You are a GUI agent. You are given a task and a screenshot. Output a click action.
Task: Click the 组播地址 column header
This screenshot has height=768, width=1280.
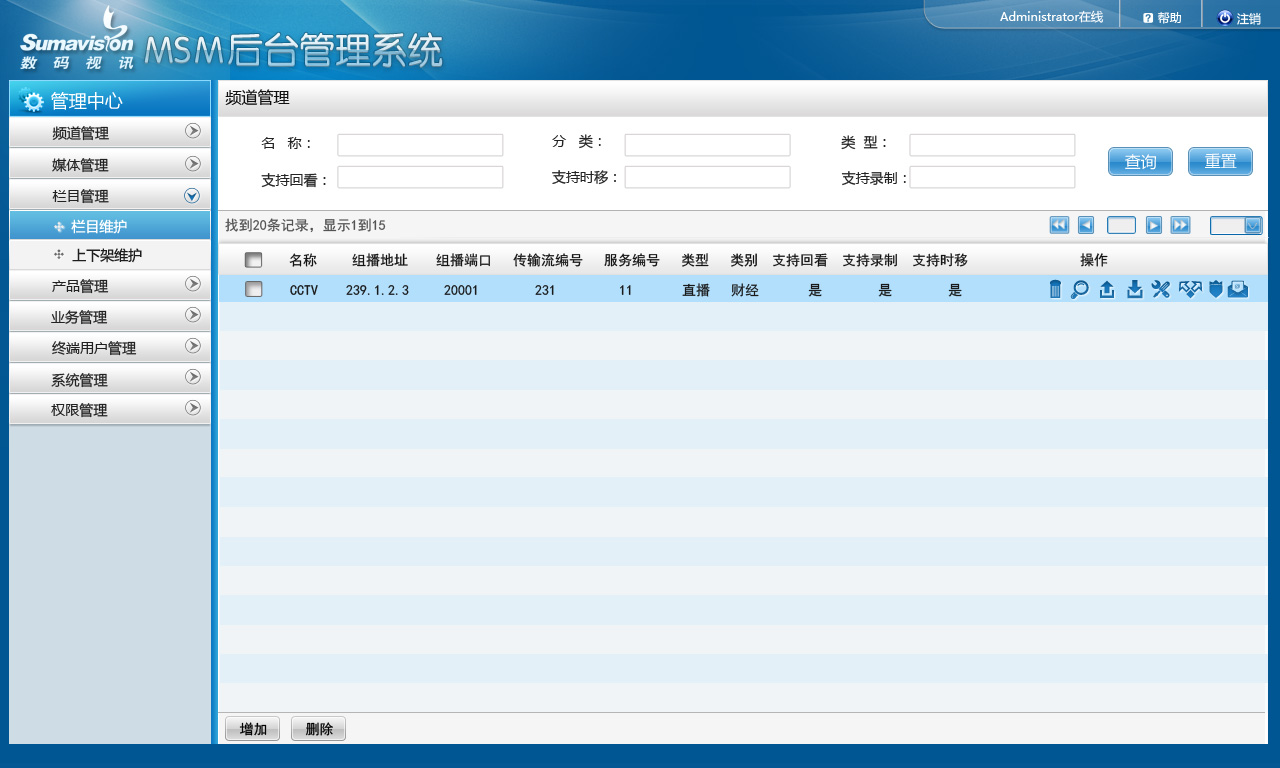[380, 260]
